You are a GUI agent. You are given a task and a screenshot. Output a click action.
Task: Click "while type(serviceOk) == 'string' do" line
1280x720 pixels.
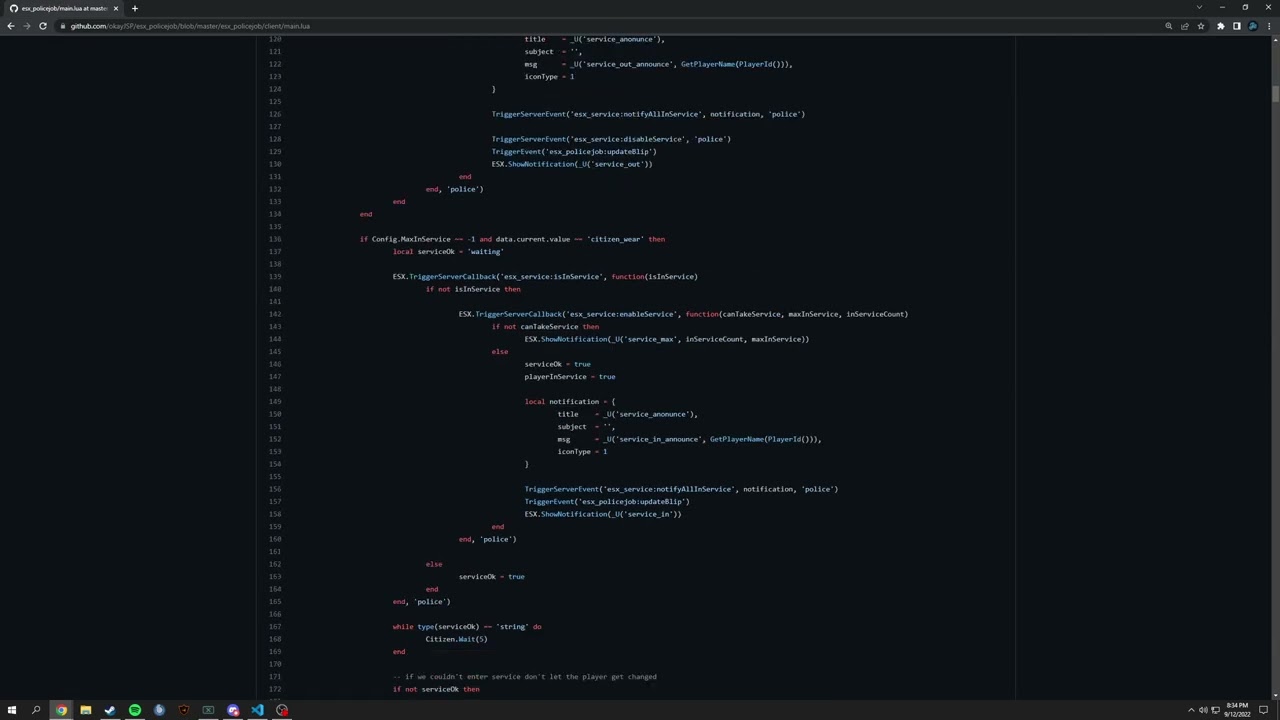(467, 626)
